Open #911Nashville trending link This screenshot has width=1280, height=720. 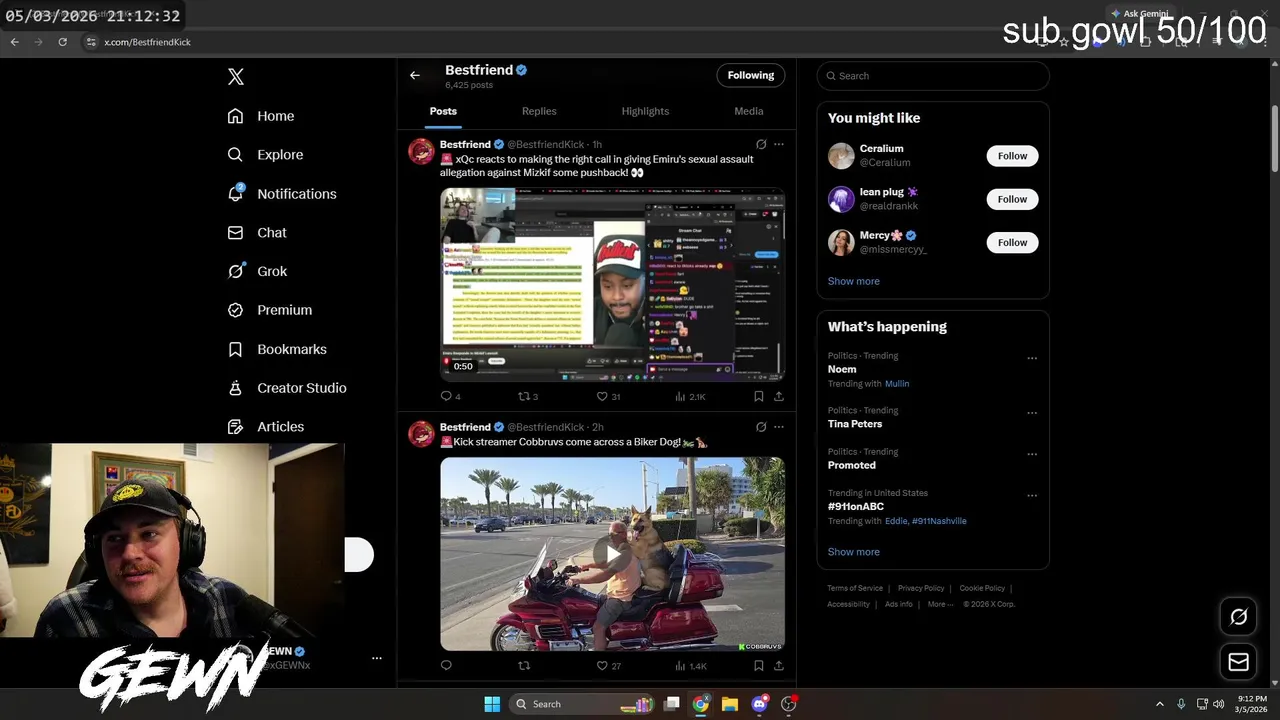pyautogui.click(x=939, y=521)
